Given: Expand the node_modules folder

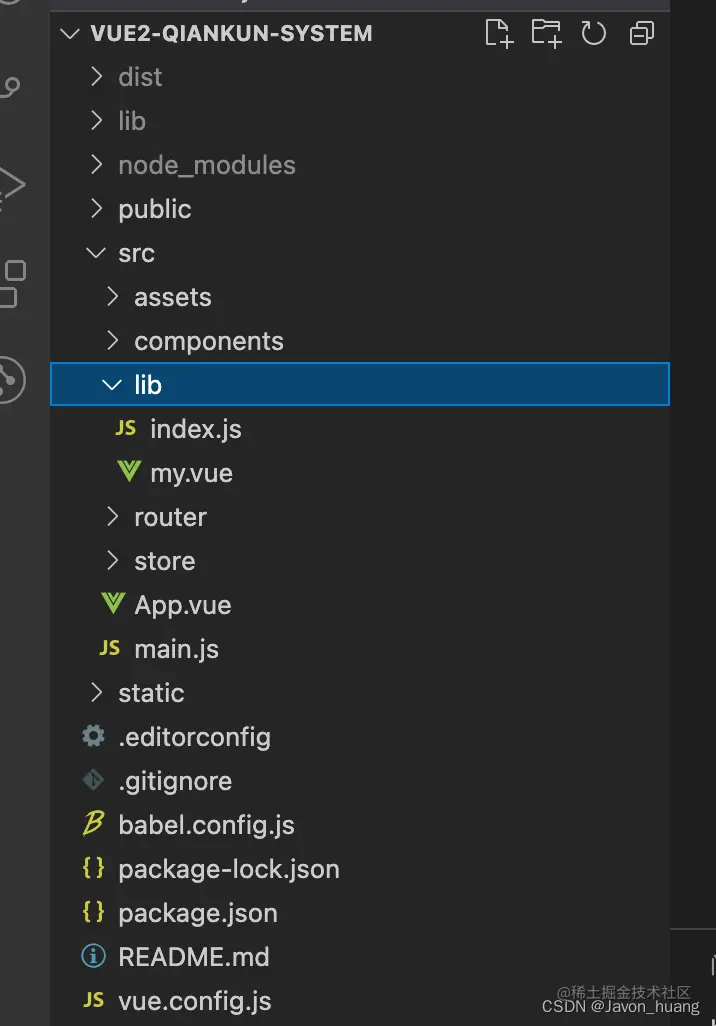Looking at the screenshot, I should [96, 165].
